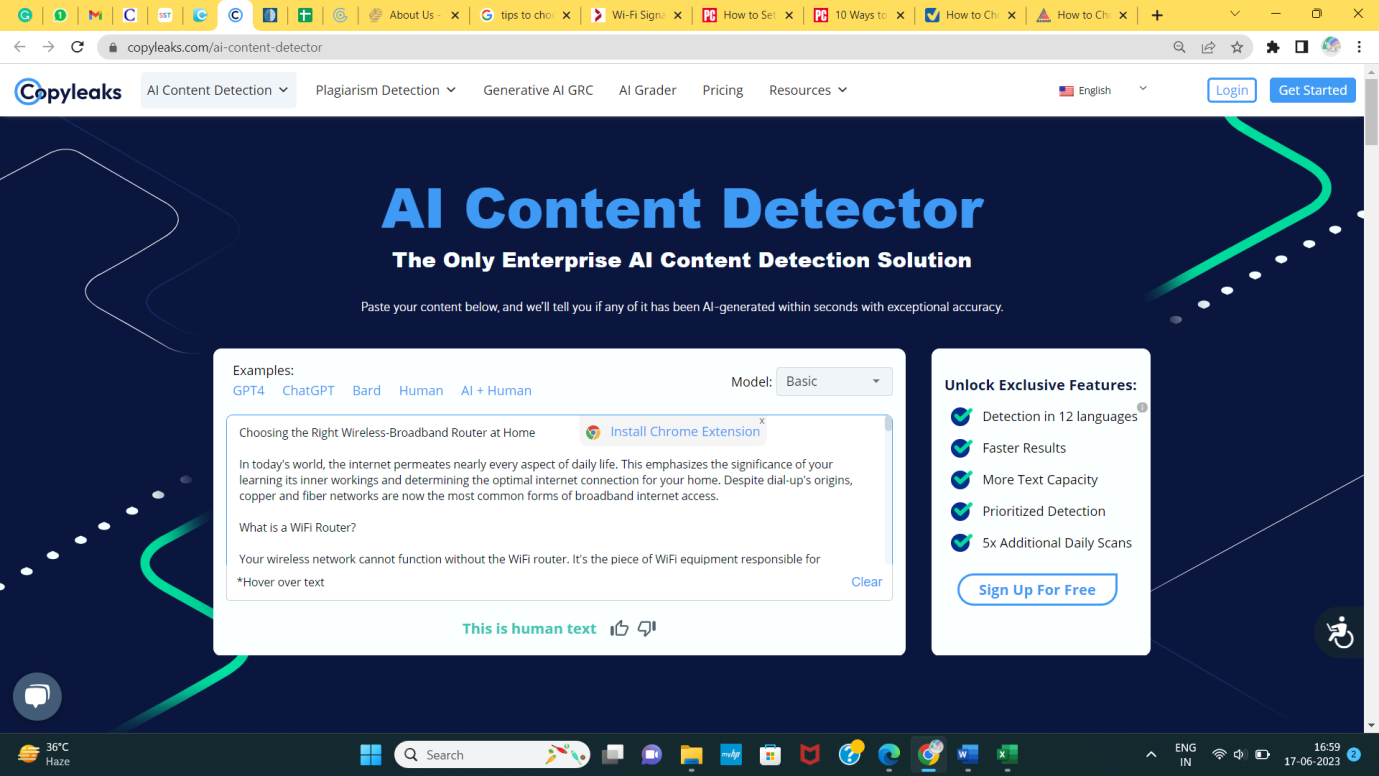
Task: Load the ChatGPT example text
Action: pyautogui.click(x=308, y=390)
